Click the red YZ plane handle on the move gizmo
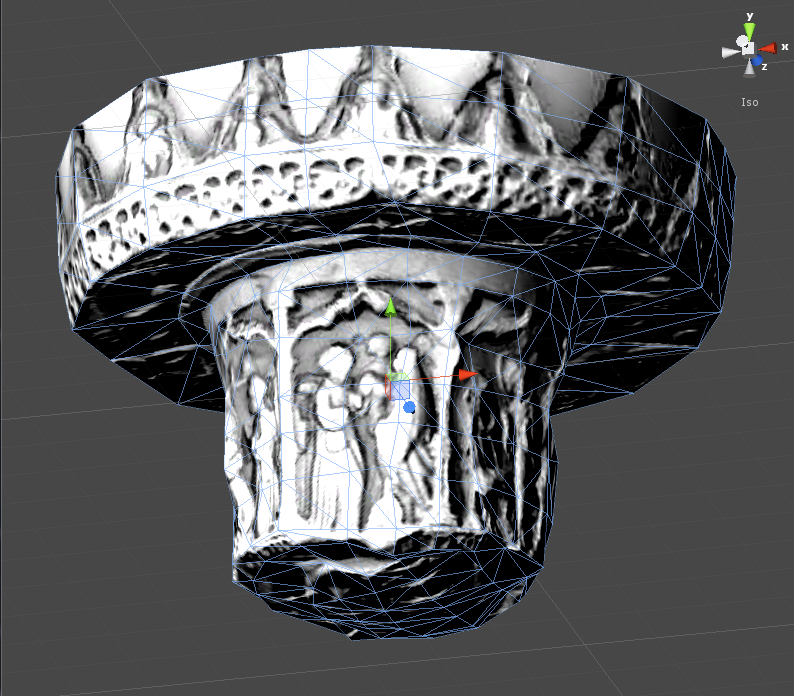794x696 pixels. pyautogui.click(x=388, y=389)
